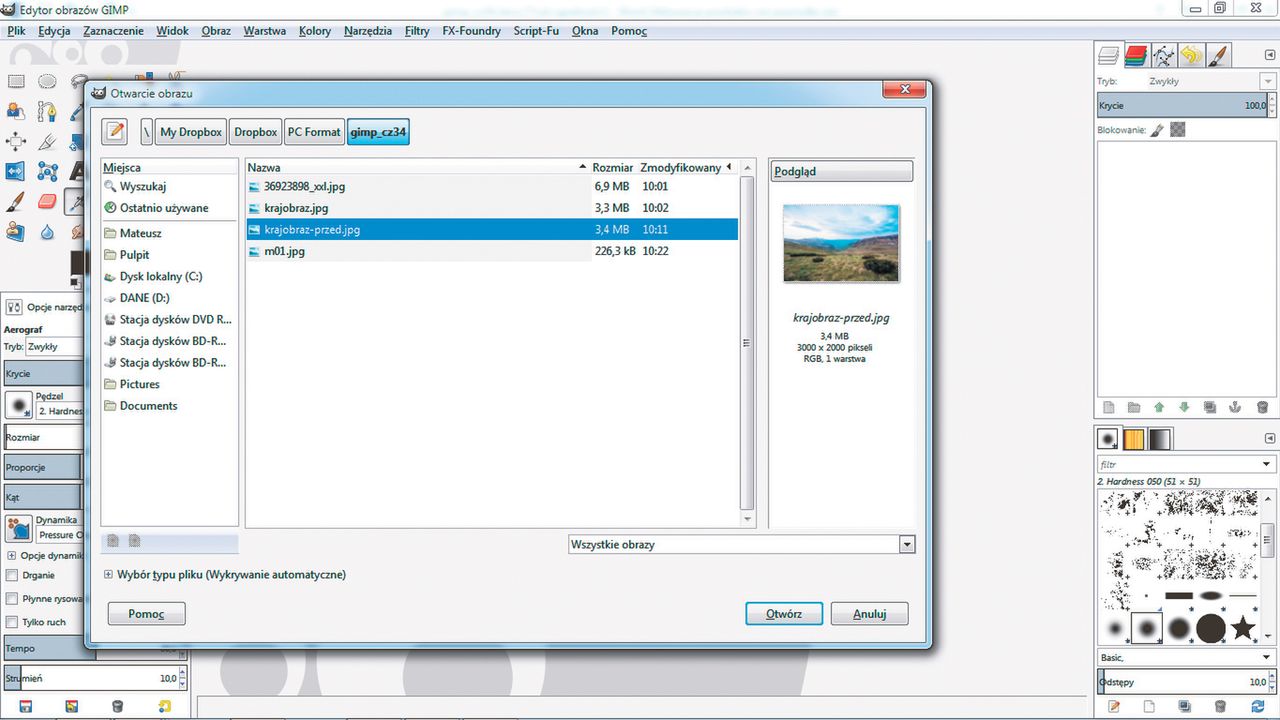The image size is (1280, 720).
Task: Open the Warstwa menu
Action: [x=265, y=31]
